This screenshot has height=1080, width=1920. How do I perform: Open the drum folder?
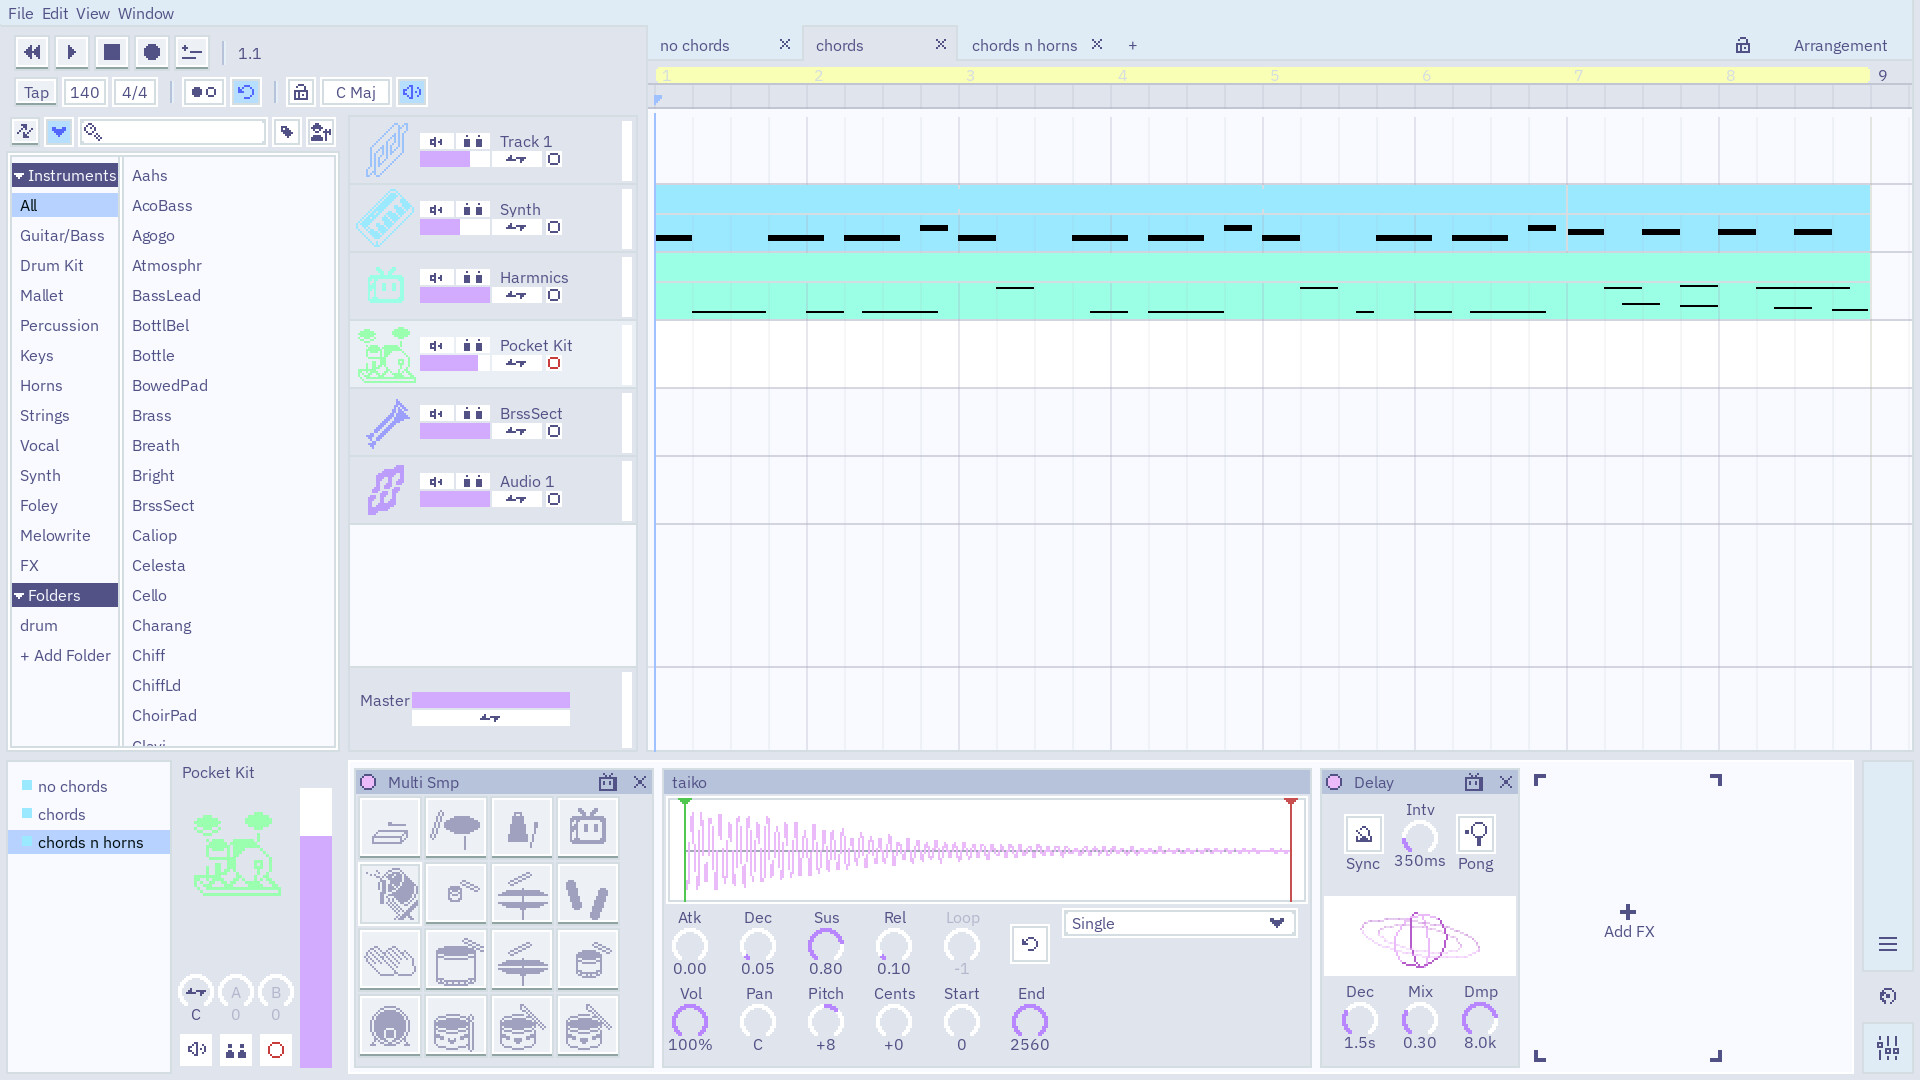(x=39, y=625)
